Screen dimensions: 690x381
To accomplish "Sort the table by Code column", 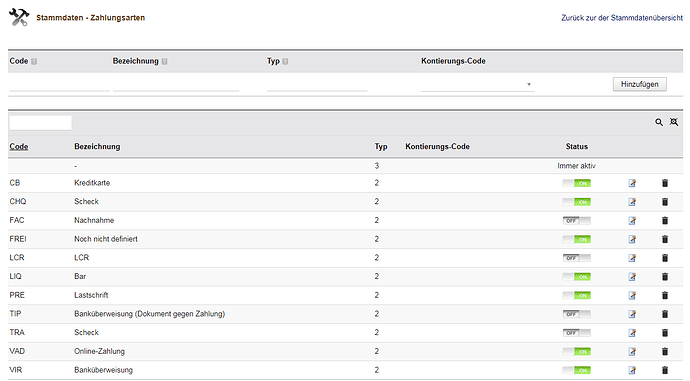I will (18, 147).
